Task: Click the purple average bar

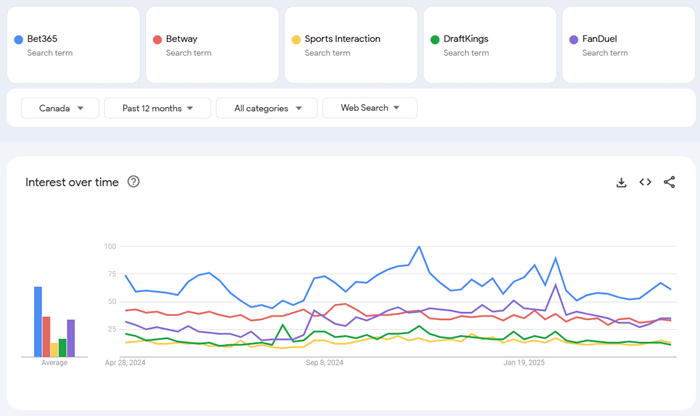Action: 71,338
